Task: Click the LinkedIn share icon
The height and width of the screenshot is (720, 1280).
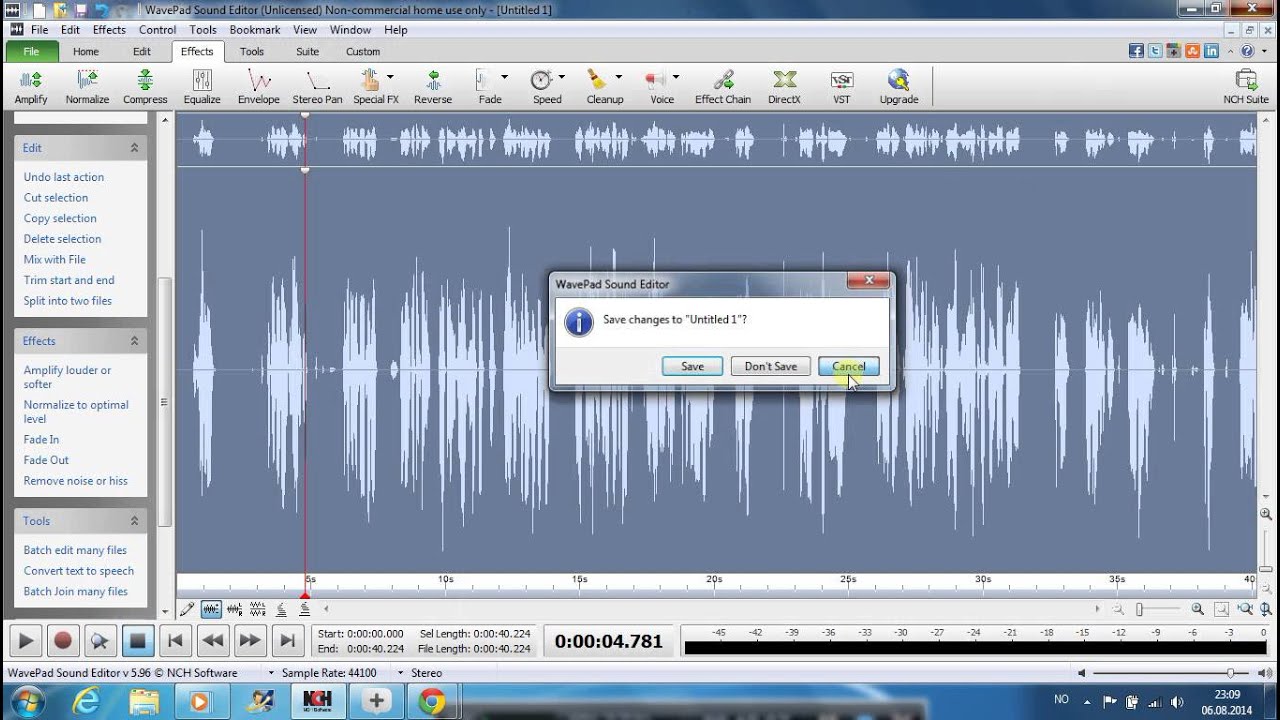Action: pos(1212,51)
